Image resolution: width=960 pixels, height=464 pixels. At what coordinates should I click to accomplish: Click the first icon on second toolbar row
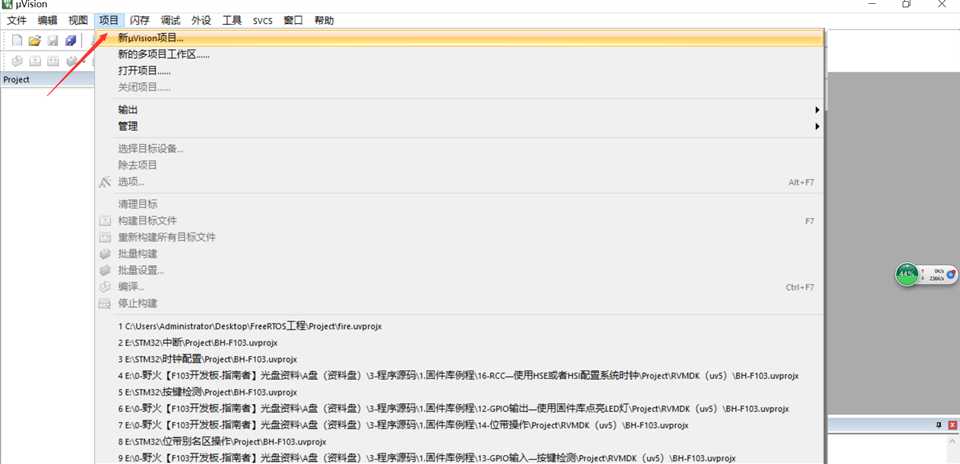click(x=17, y=61)
